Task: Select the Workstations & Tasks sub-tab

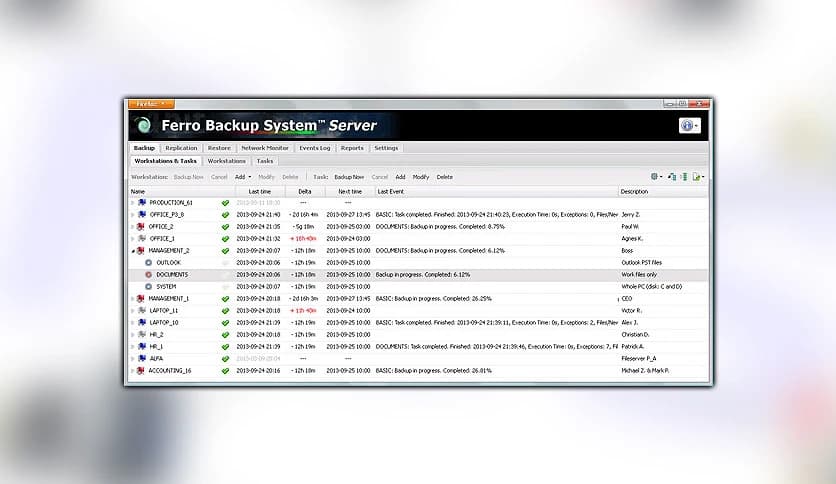Action: 165,161
